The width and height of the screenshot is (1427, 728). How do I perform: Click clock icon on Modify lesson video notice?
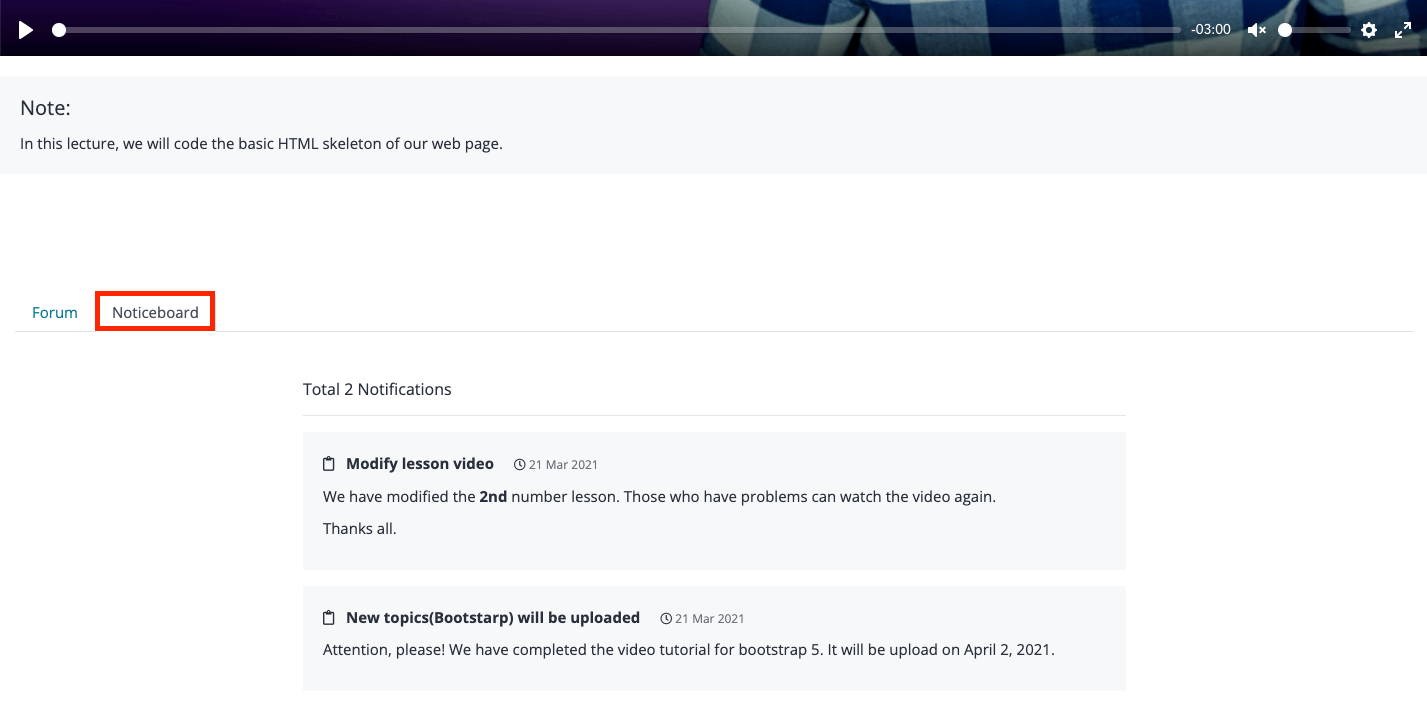[519, 465]
